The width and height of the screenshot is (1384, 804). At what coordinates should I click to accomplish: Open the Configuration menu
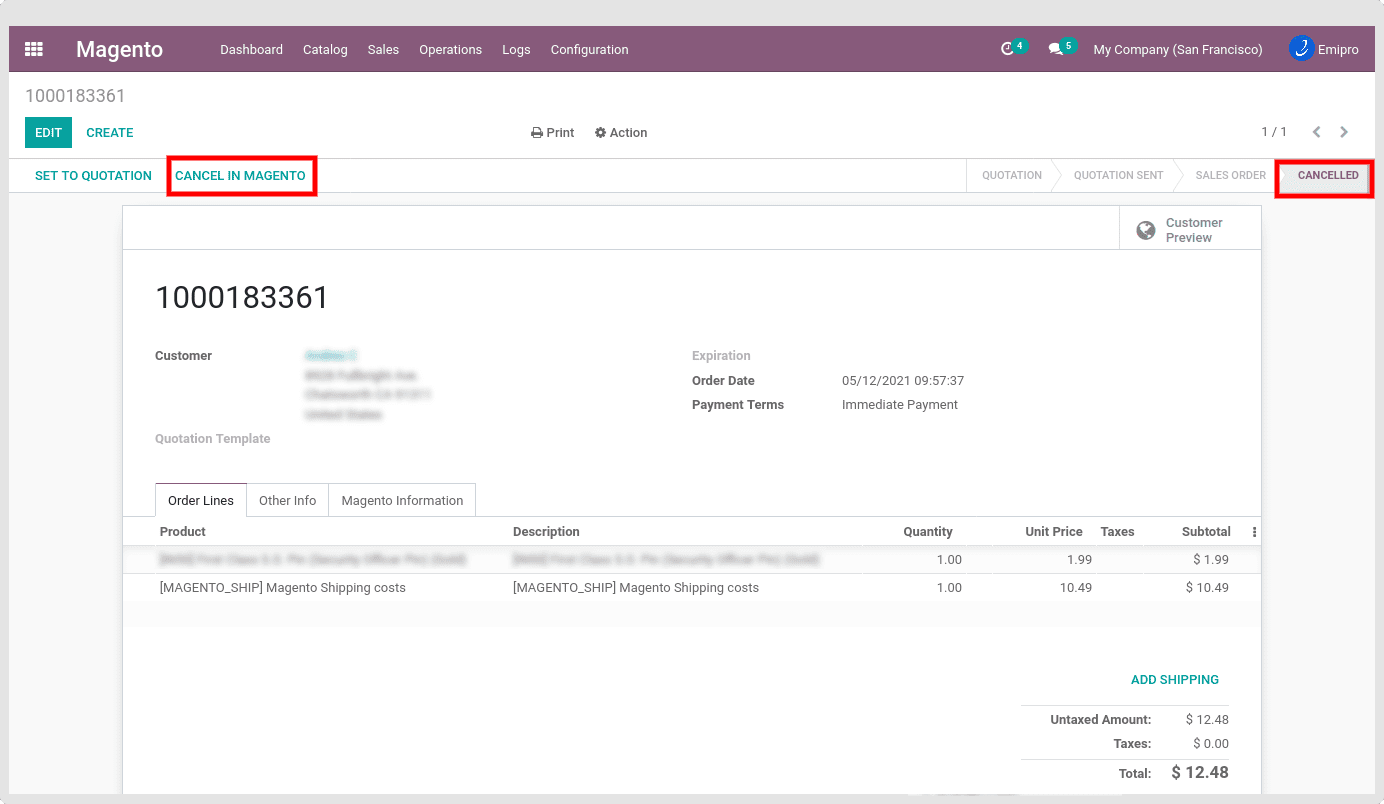click(x=589, y=50)
